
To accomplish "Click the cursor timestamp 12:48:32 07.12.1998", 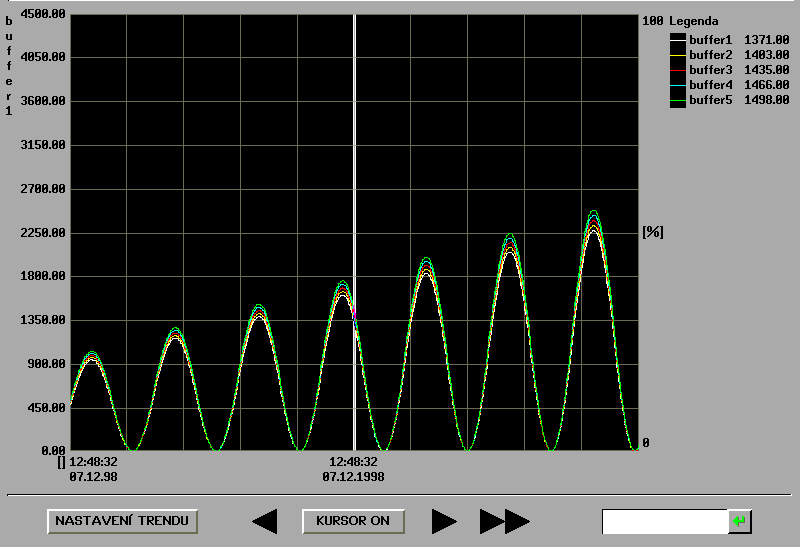I will (353, 469).
